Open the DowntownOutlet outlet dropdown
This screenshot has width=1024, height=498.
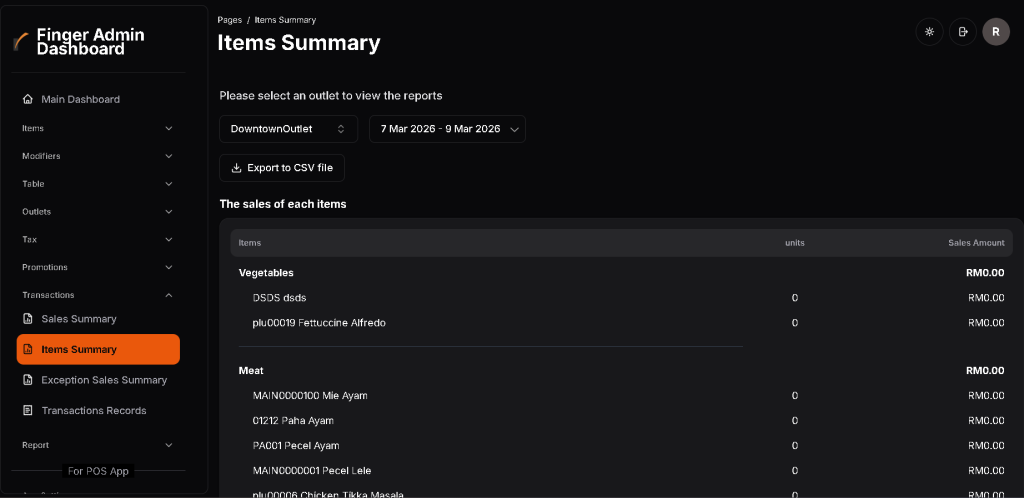(288, 129)
